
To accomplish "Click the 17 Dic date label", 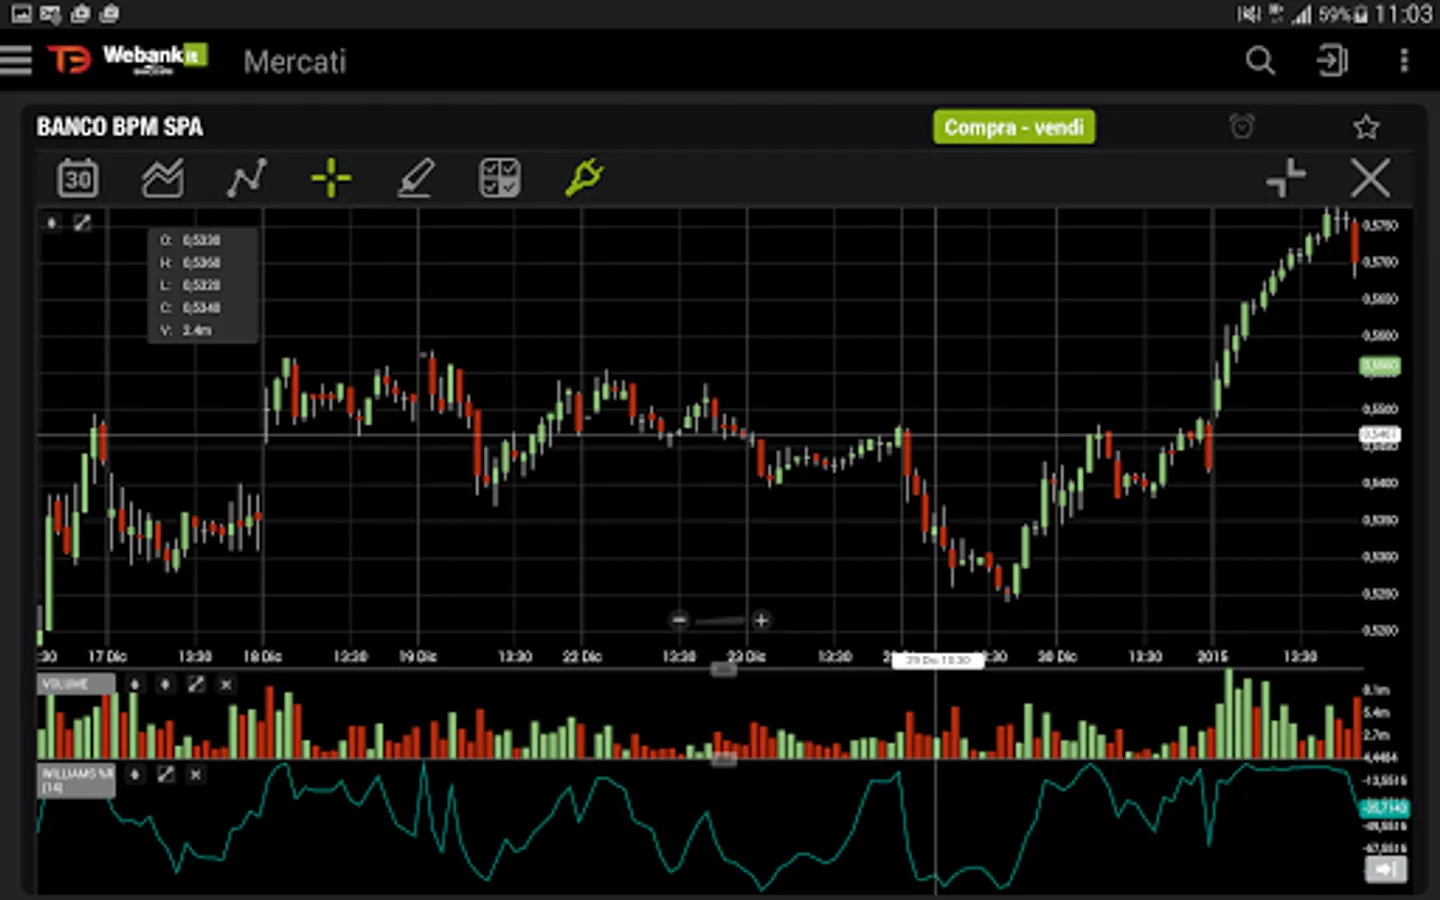I will coord(108,657).
